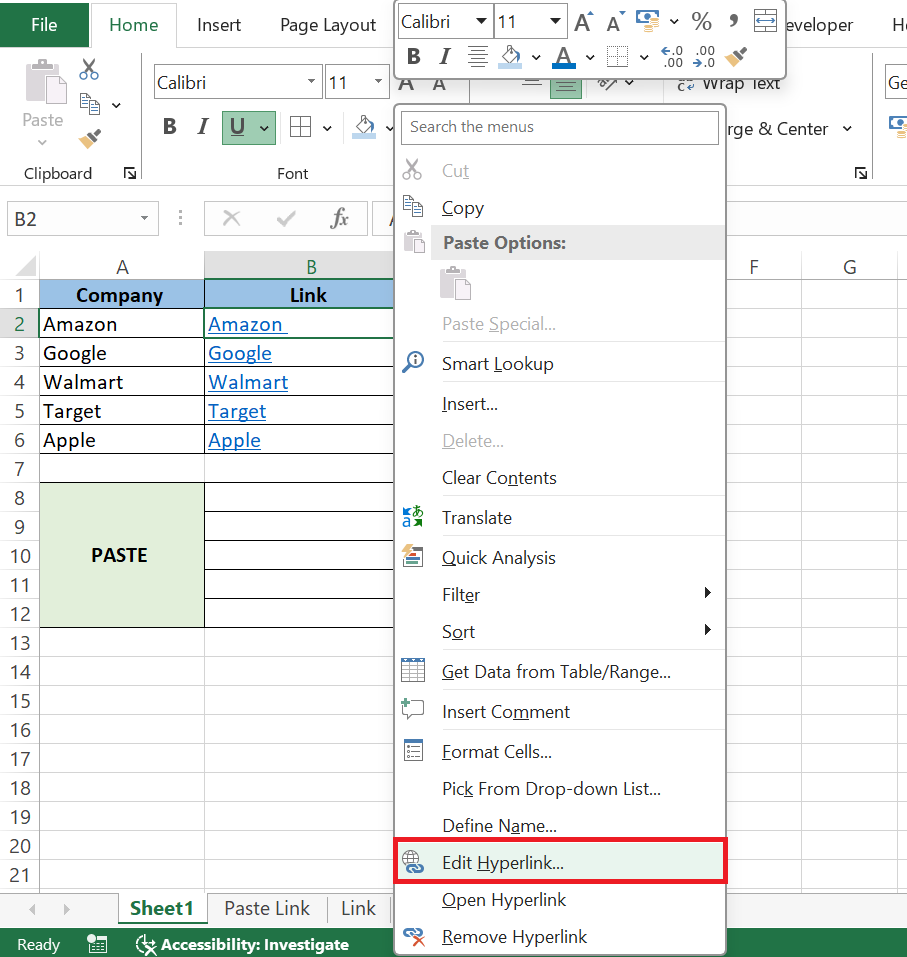Click the Apple hyperlink in cell B6
Viewport: 907px width, 957px height.
[x=234, y=441]
